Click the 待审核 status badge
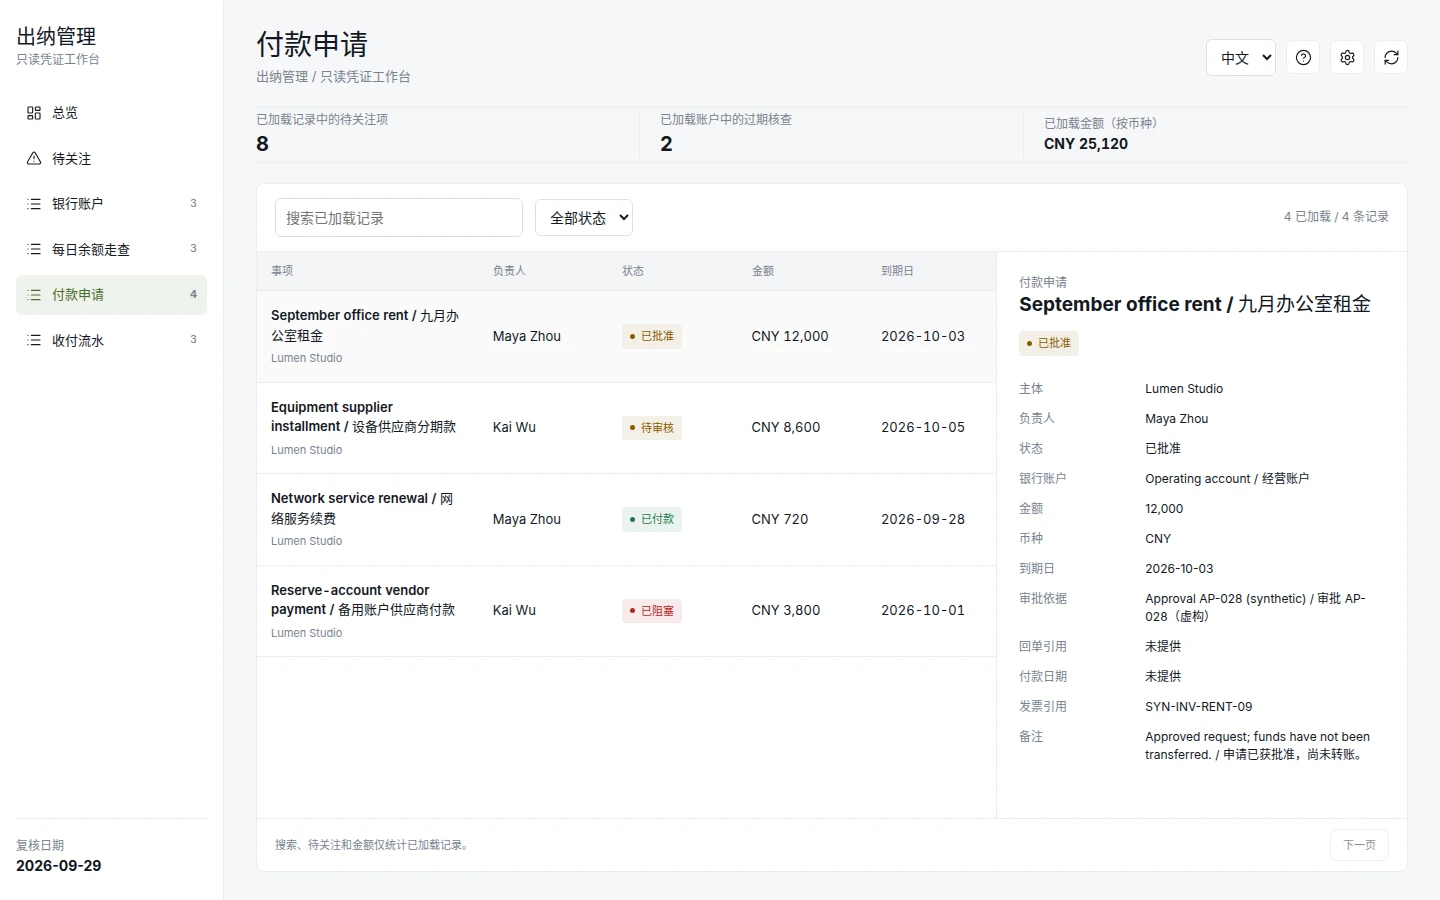 (x=652, y=428)
